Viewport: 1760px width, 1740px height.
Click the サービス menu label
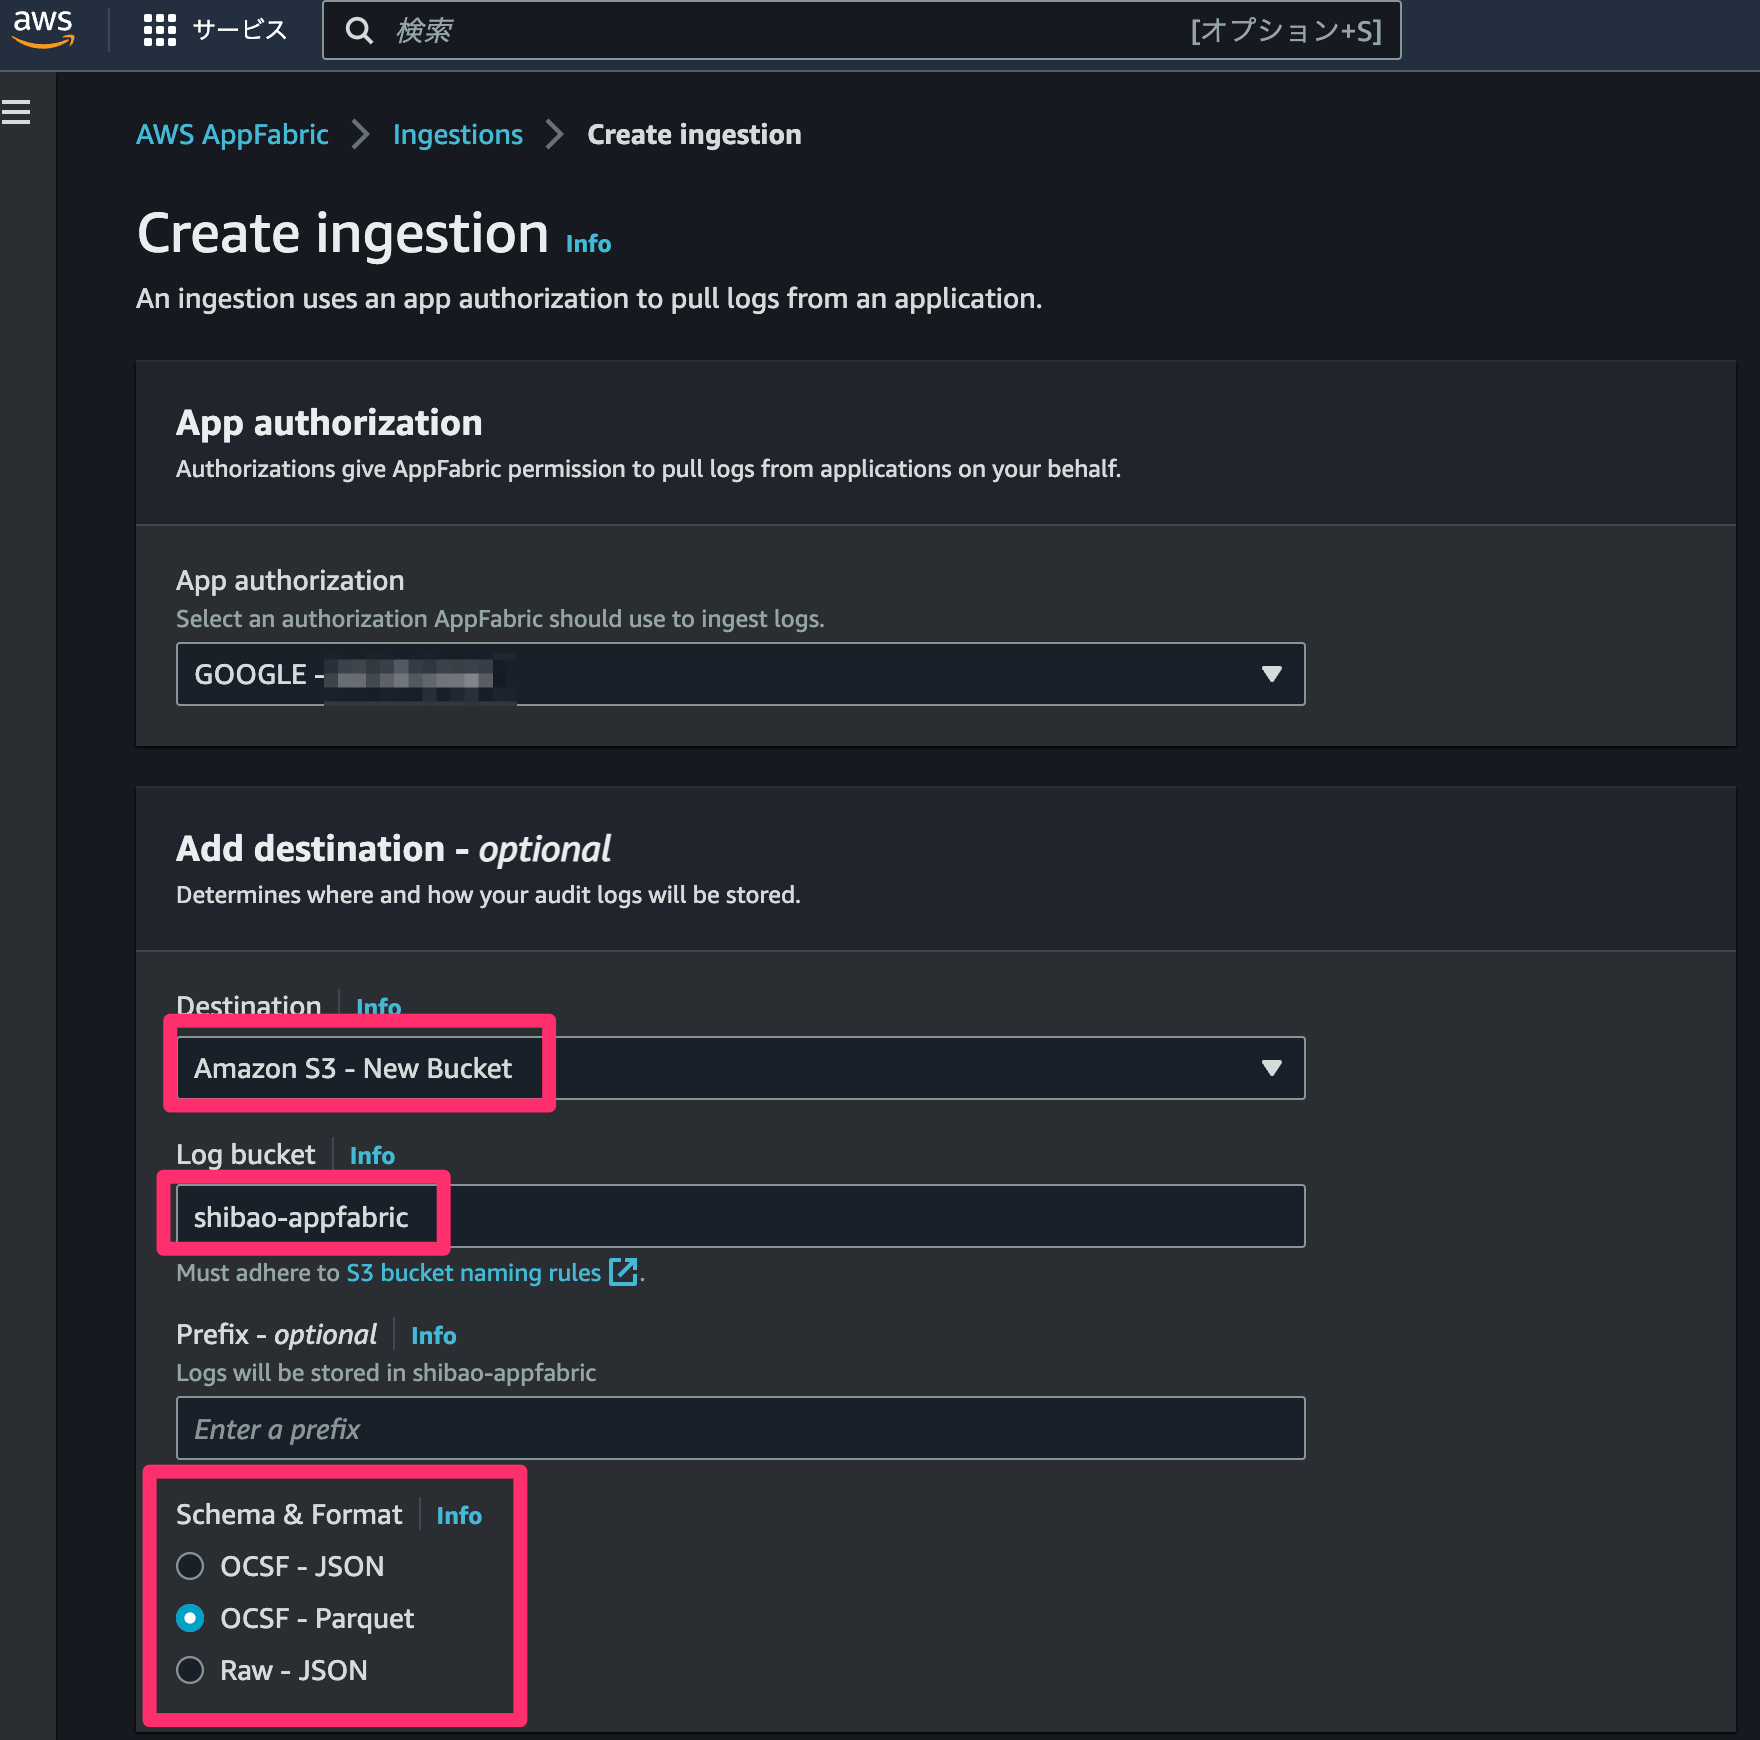click(x=240, y=30)
